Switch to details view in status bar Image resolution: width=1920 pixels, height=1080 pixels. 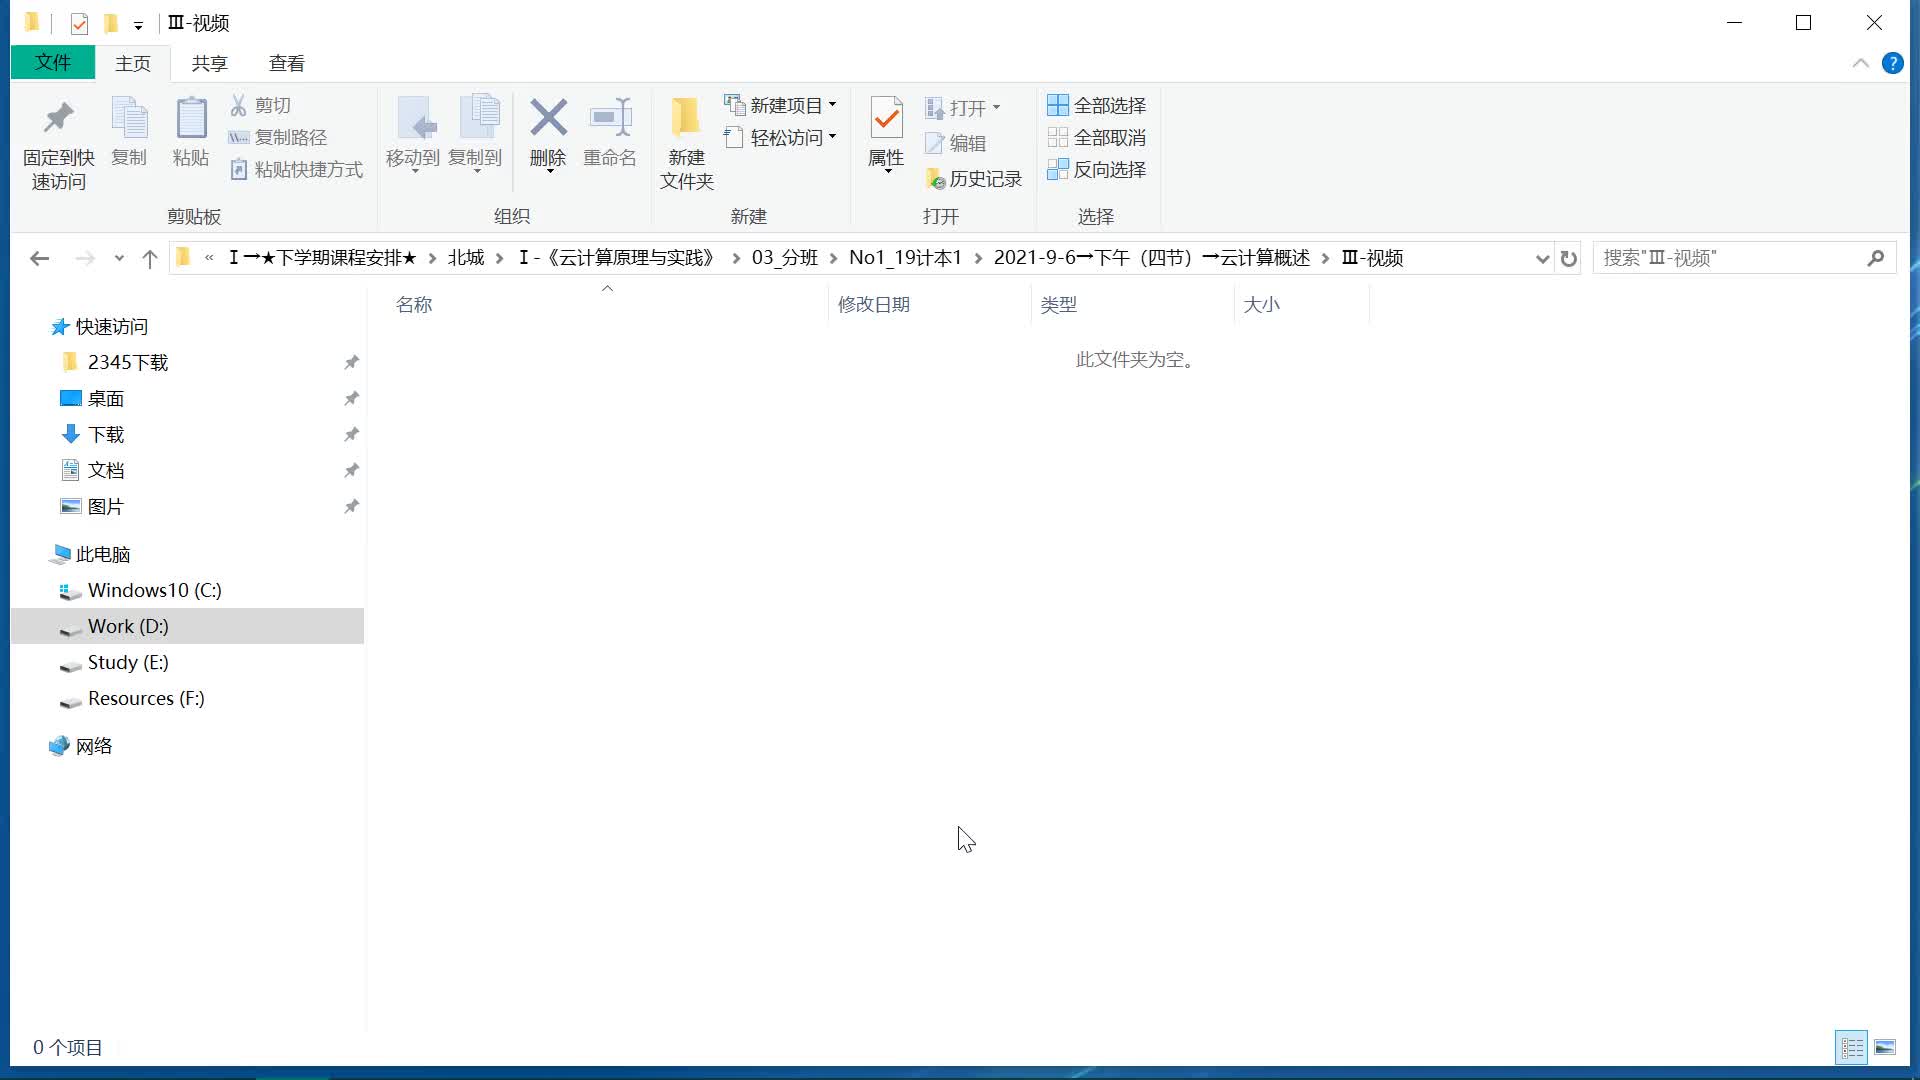(x=1852, y=1047)
